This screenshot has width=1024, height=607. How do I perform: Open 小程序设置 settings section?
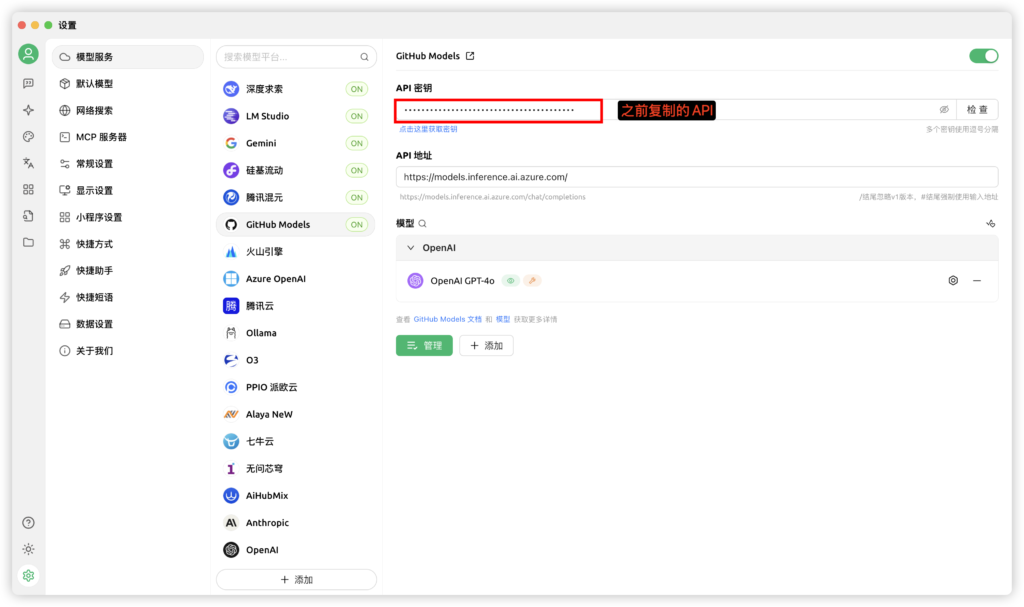click(x=128, y=217)
